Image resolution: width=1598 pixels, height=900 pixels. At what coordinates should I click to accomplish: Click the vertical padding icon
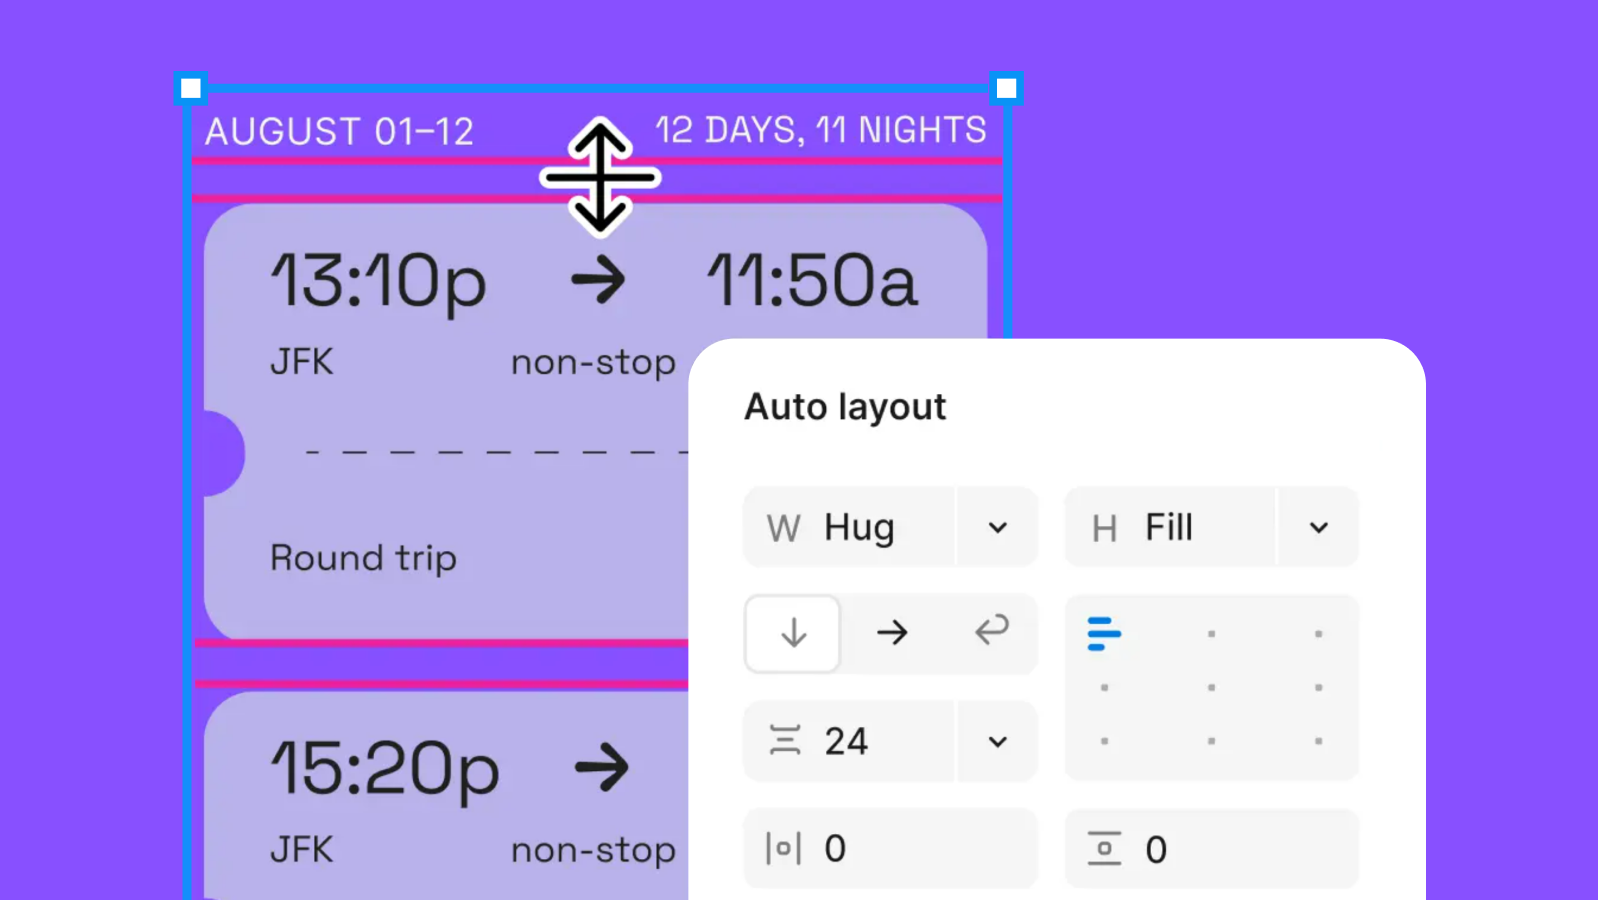click(x=1104, y=849)
